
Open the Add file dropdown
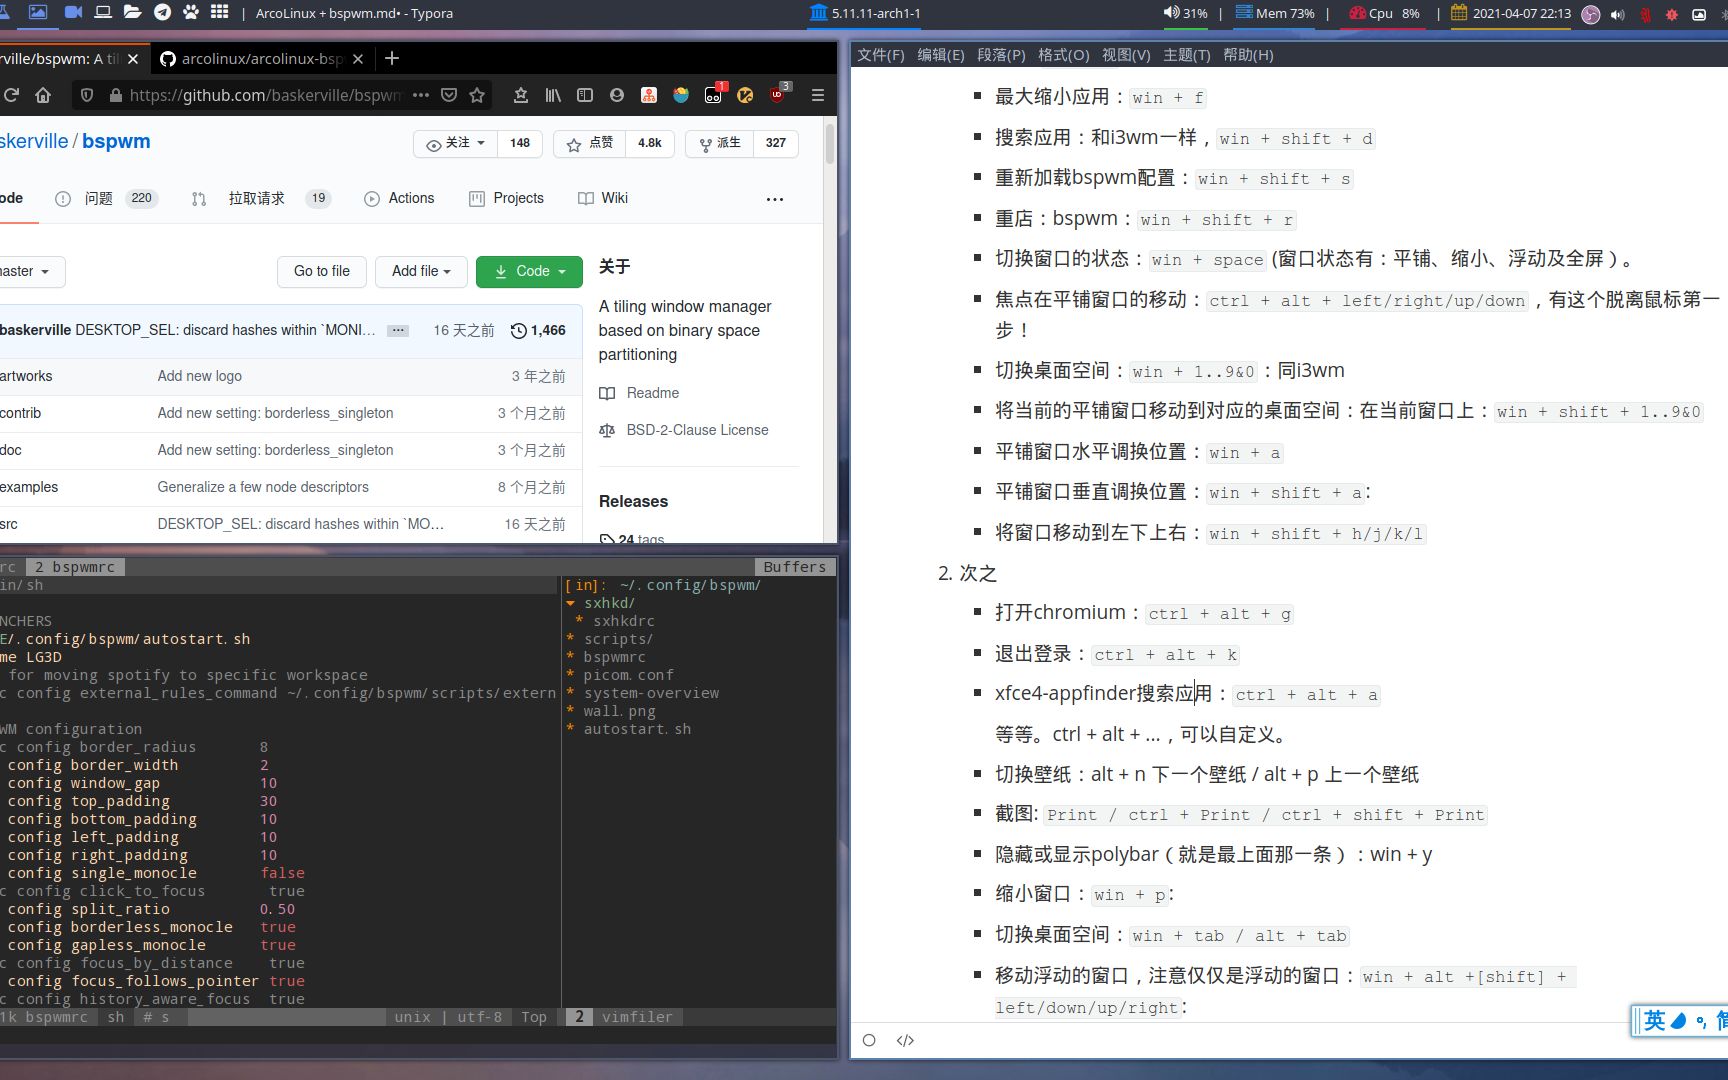coord(420,271)
